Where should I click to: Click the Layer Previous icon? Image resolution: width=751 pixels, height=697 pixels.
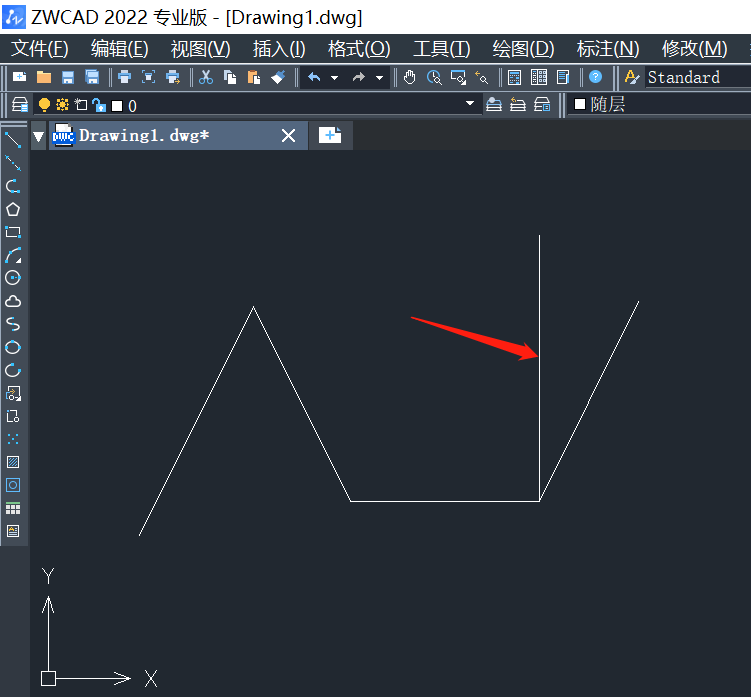(518, 104)
